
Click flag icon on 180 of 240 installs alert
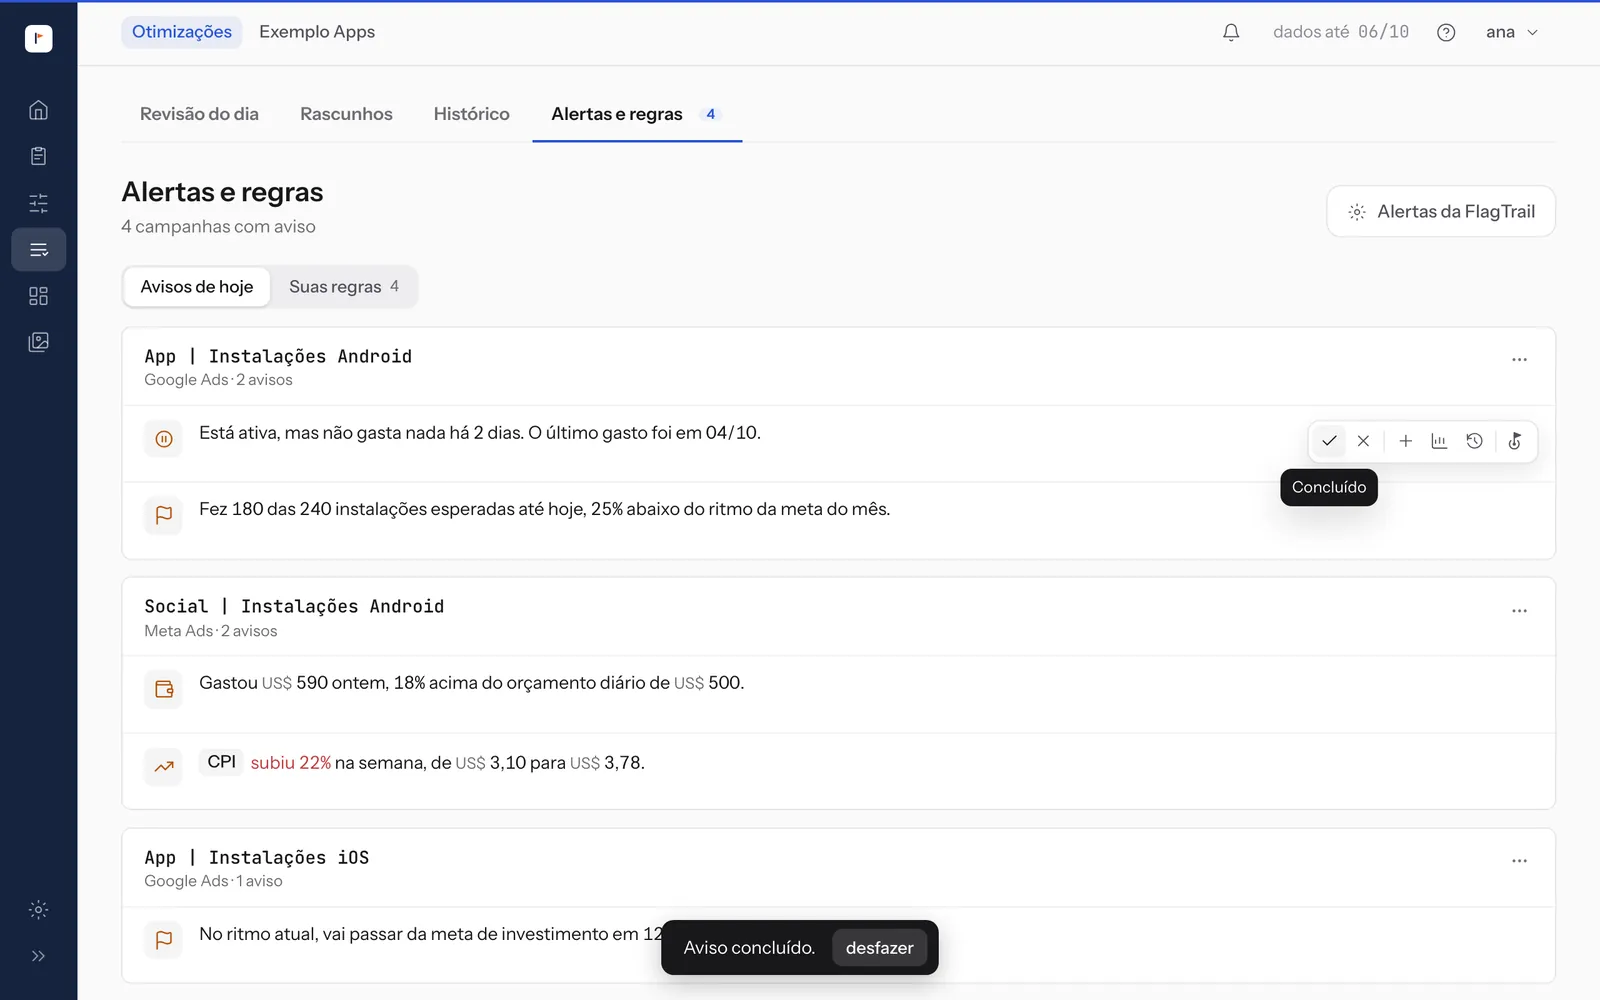coord(164,515)
